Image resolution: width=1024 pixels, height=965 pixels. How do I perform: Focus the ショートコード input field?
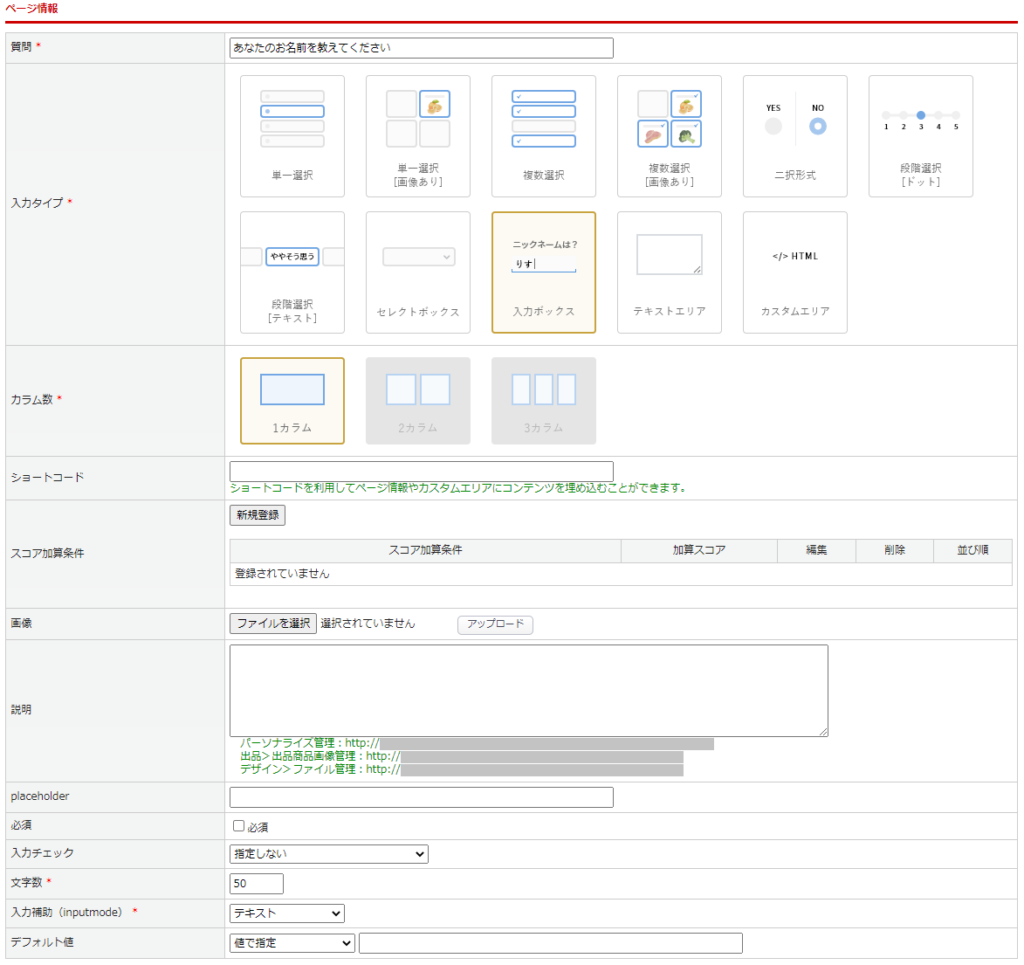pyautogui.click(x=421, y=471)
